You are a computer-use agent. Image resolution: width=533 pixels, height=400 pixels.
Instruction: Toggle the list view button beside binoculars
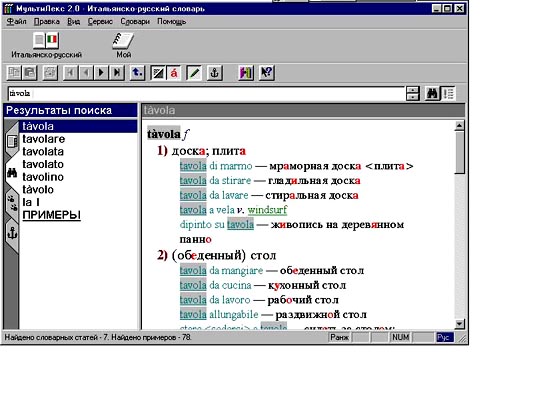(448, 93)
